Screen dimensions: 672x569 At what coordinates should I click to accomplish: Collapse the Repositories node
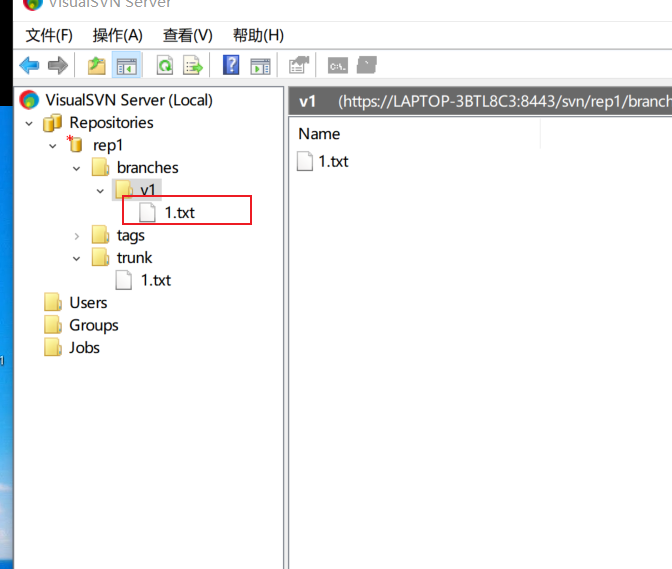click(x=29, y=124)
